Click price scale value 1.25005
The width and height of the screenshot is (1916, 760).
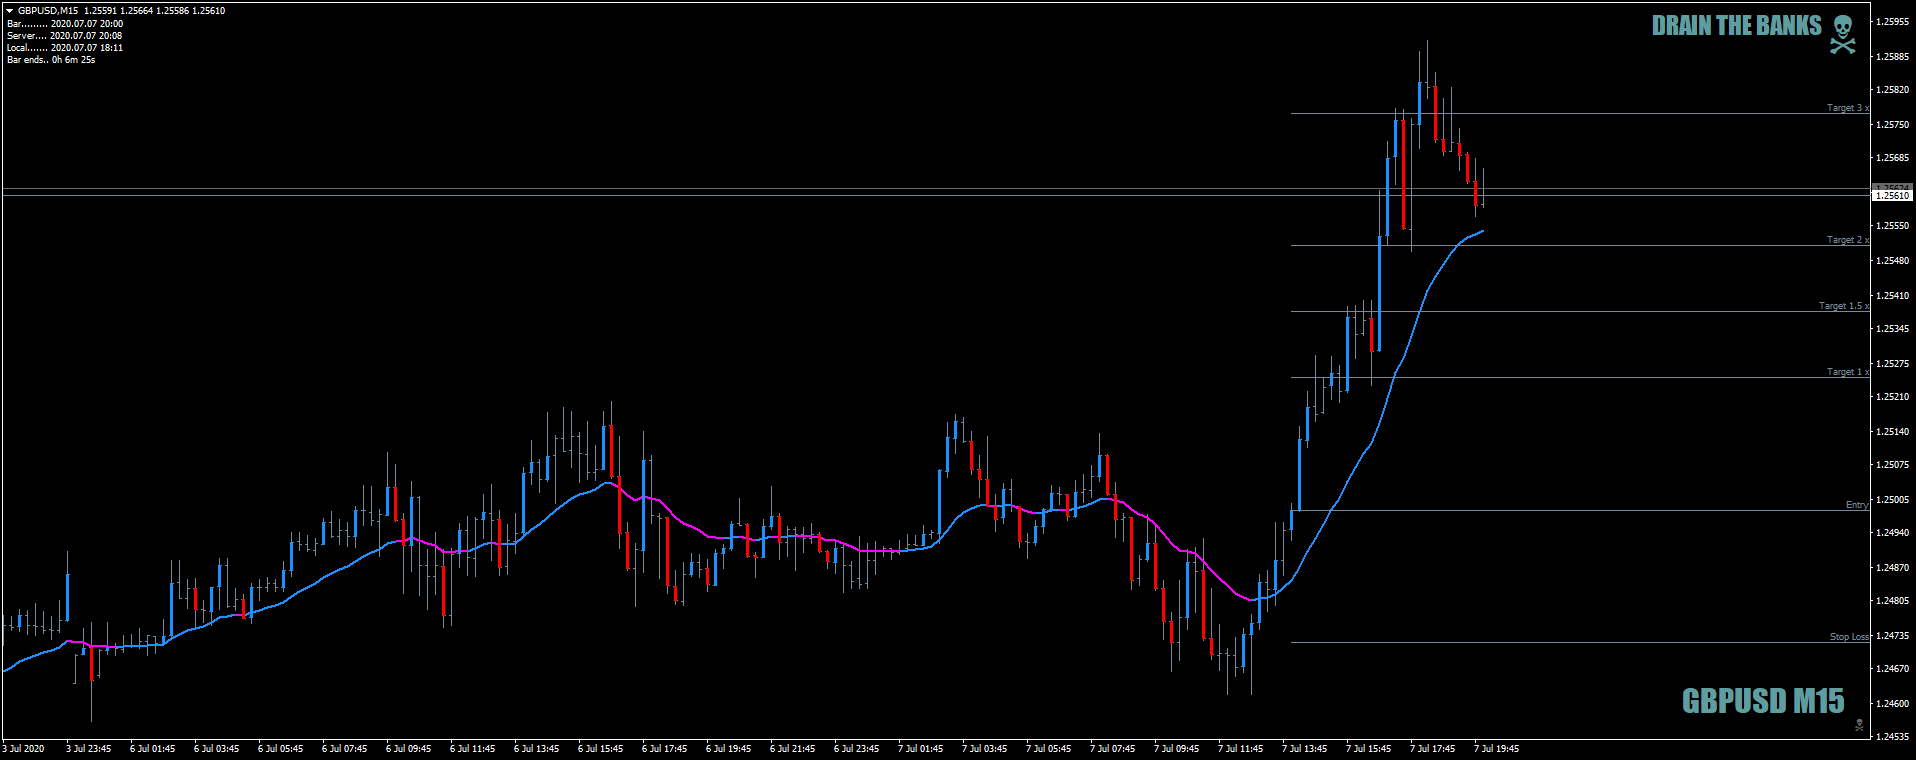[x=1892, y=500]
